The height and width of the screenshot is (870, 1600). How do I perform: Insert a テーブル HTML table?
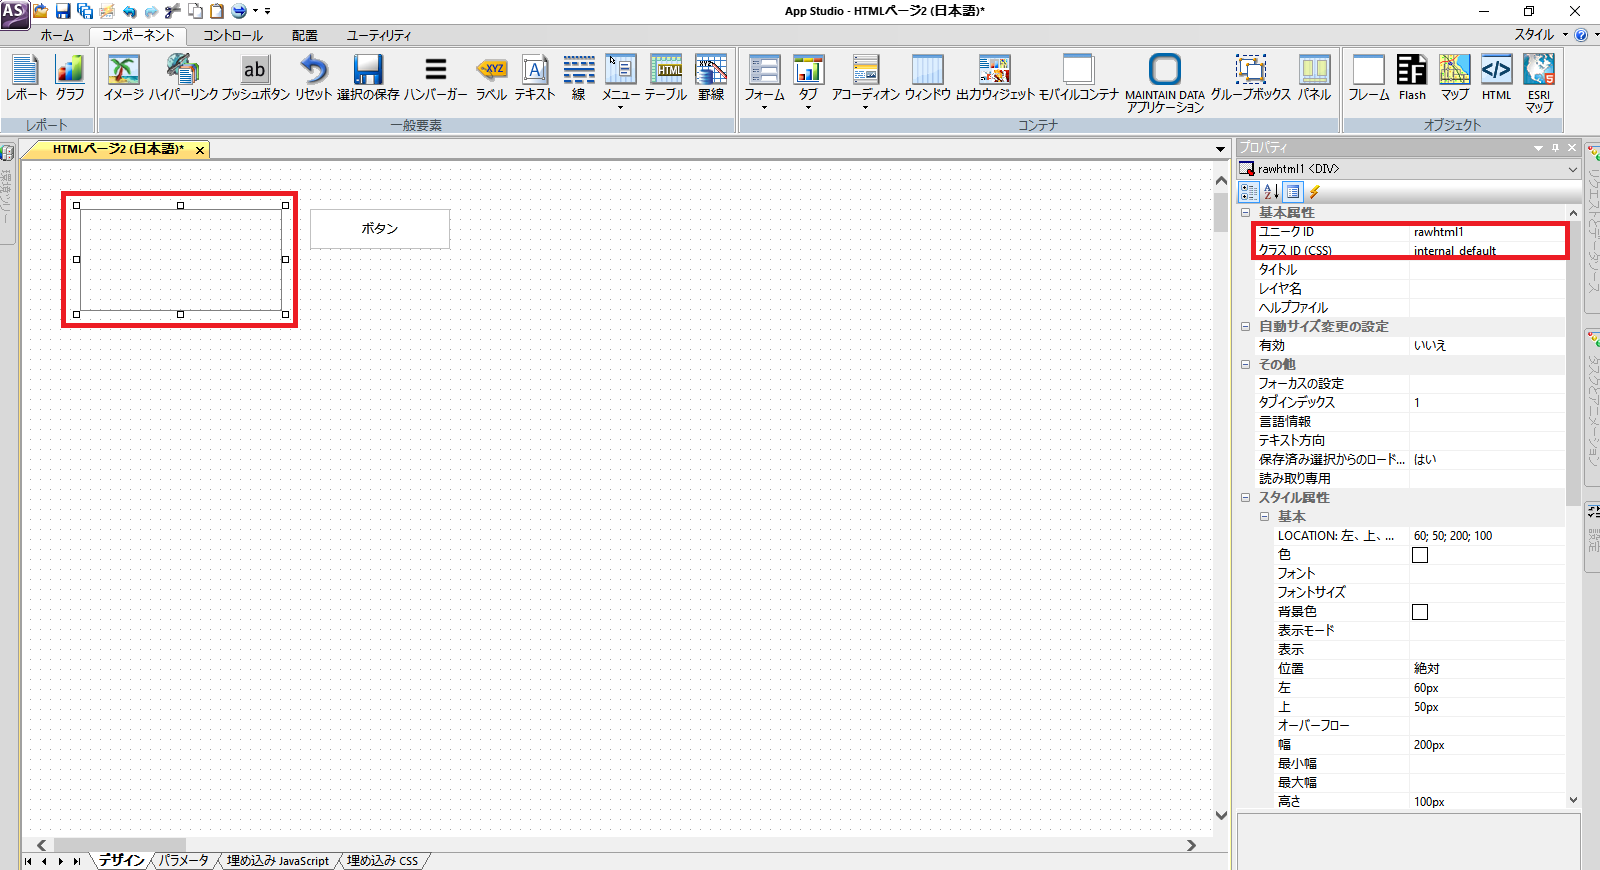click(666, 78)
